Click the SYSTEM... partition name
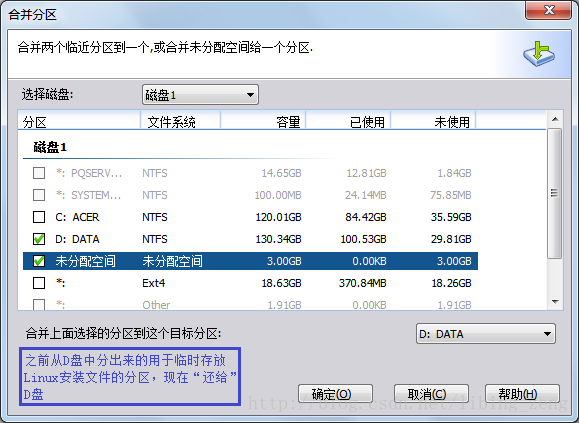 (x=88, y=195)
